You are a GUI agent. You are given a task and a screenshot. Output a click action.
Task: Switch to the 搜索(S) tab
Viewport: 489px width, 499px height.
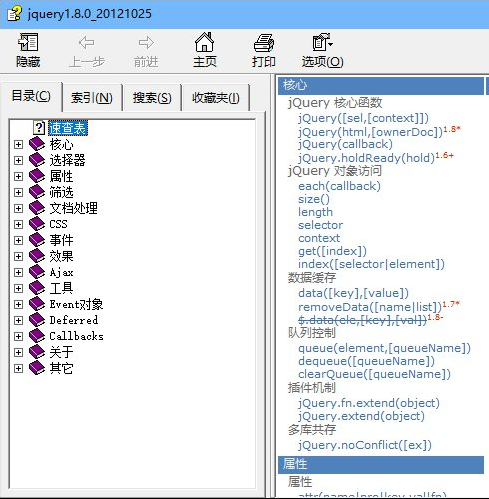pos(152,98)
